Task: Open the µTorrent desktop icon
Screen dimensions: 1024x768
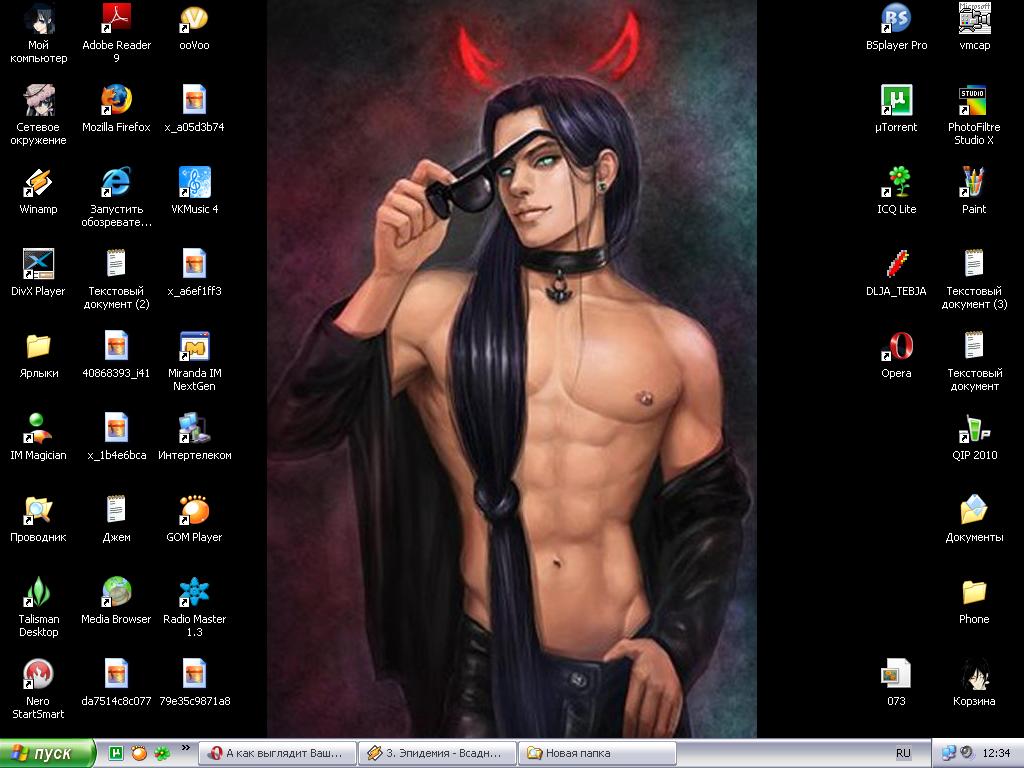Action: click(x=896, y=100)
